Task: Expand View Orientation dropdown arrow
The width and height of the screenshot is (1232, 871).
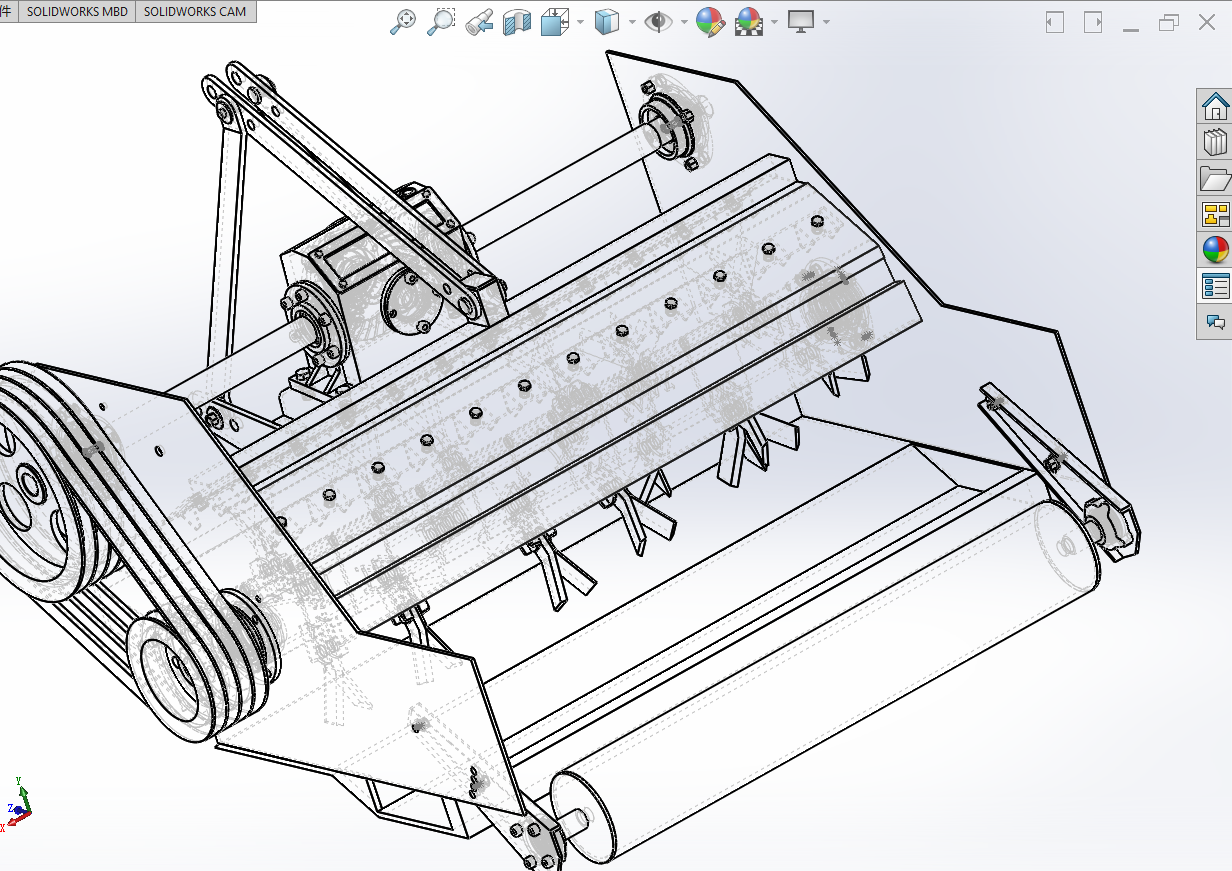Action: click(x=580, y=22)
